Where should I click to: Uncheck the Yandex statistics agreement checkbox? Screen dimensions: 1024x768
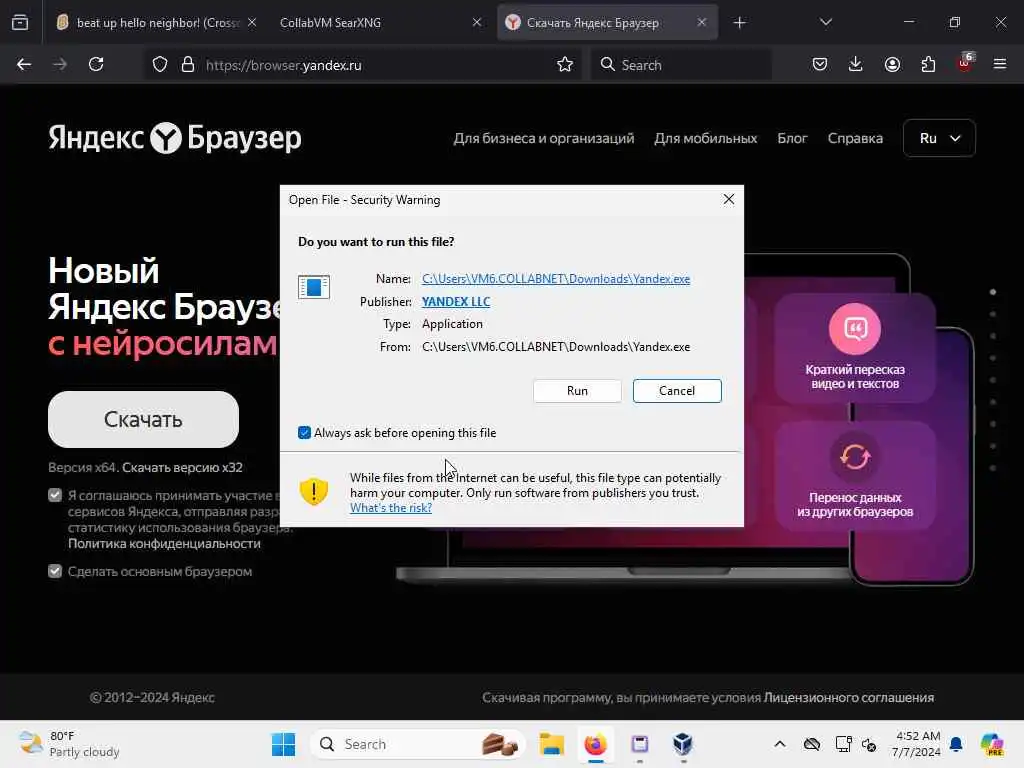click(x=55, y=495)
